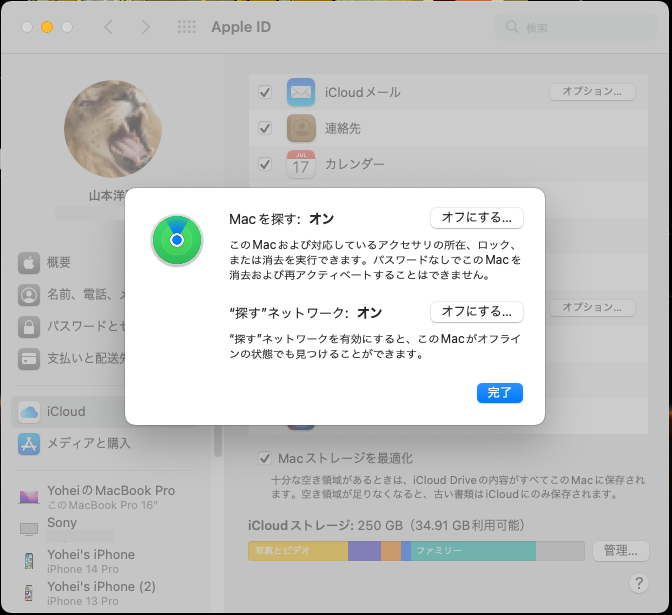The width and height of the screenshot is (672, 615).
Task: Click the App Store media icon
Action: tap(29, 444)
